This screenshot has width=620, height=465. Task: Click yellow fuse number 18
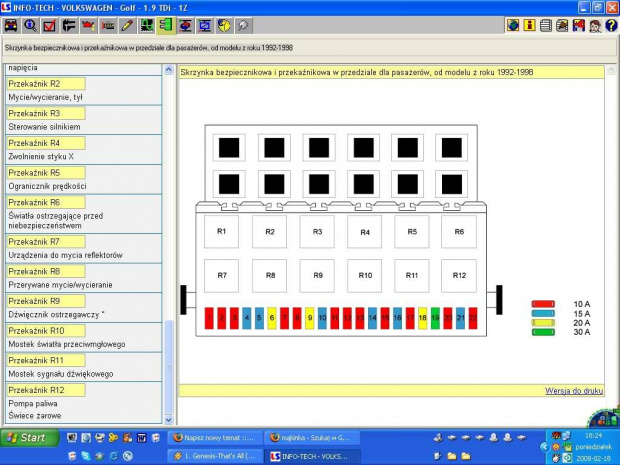coord(423,318)
